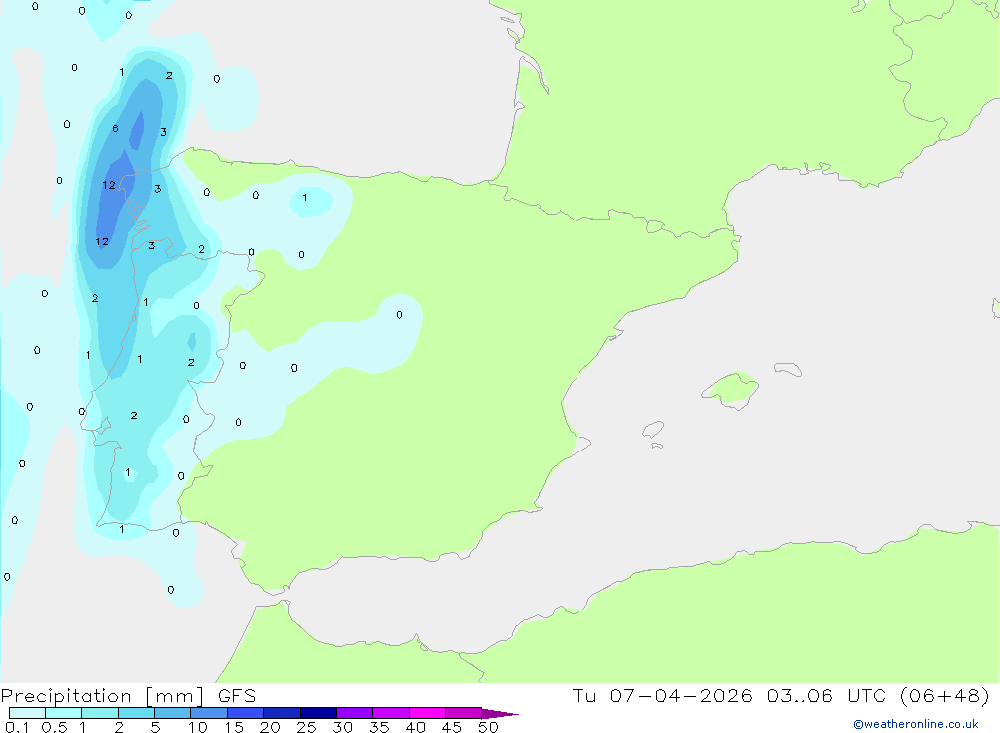Click the "25" legend scale label
Image resolution: width=1000 pixels, height=733 pixels.
(x=306, y=727)
